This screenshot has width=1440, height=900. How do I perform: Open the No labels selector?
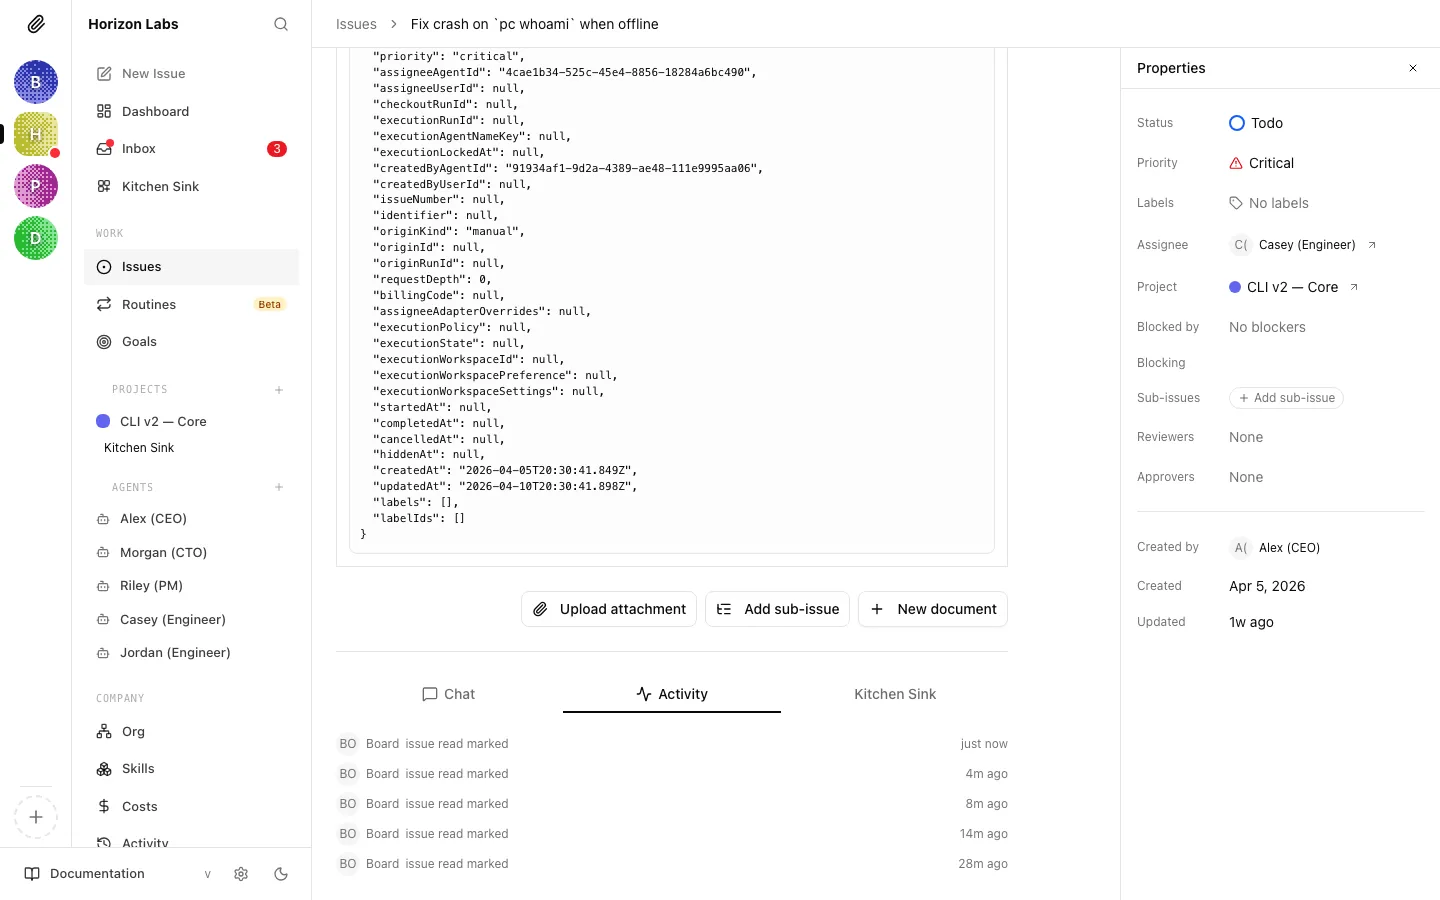point(1269,203)
